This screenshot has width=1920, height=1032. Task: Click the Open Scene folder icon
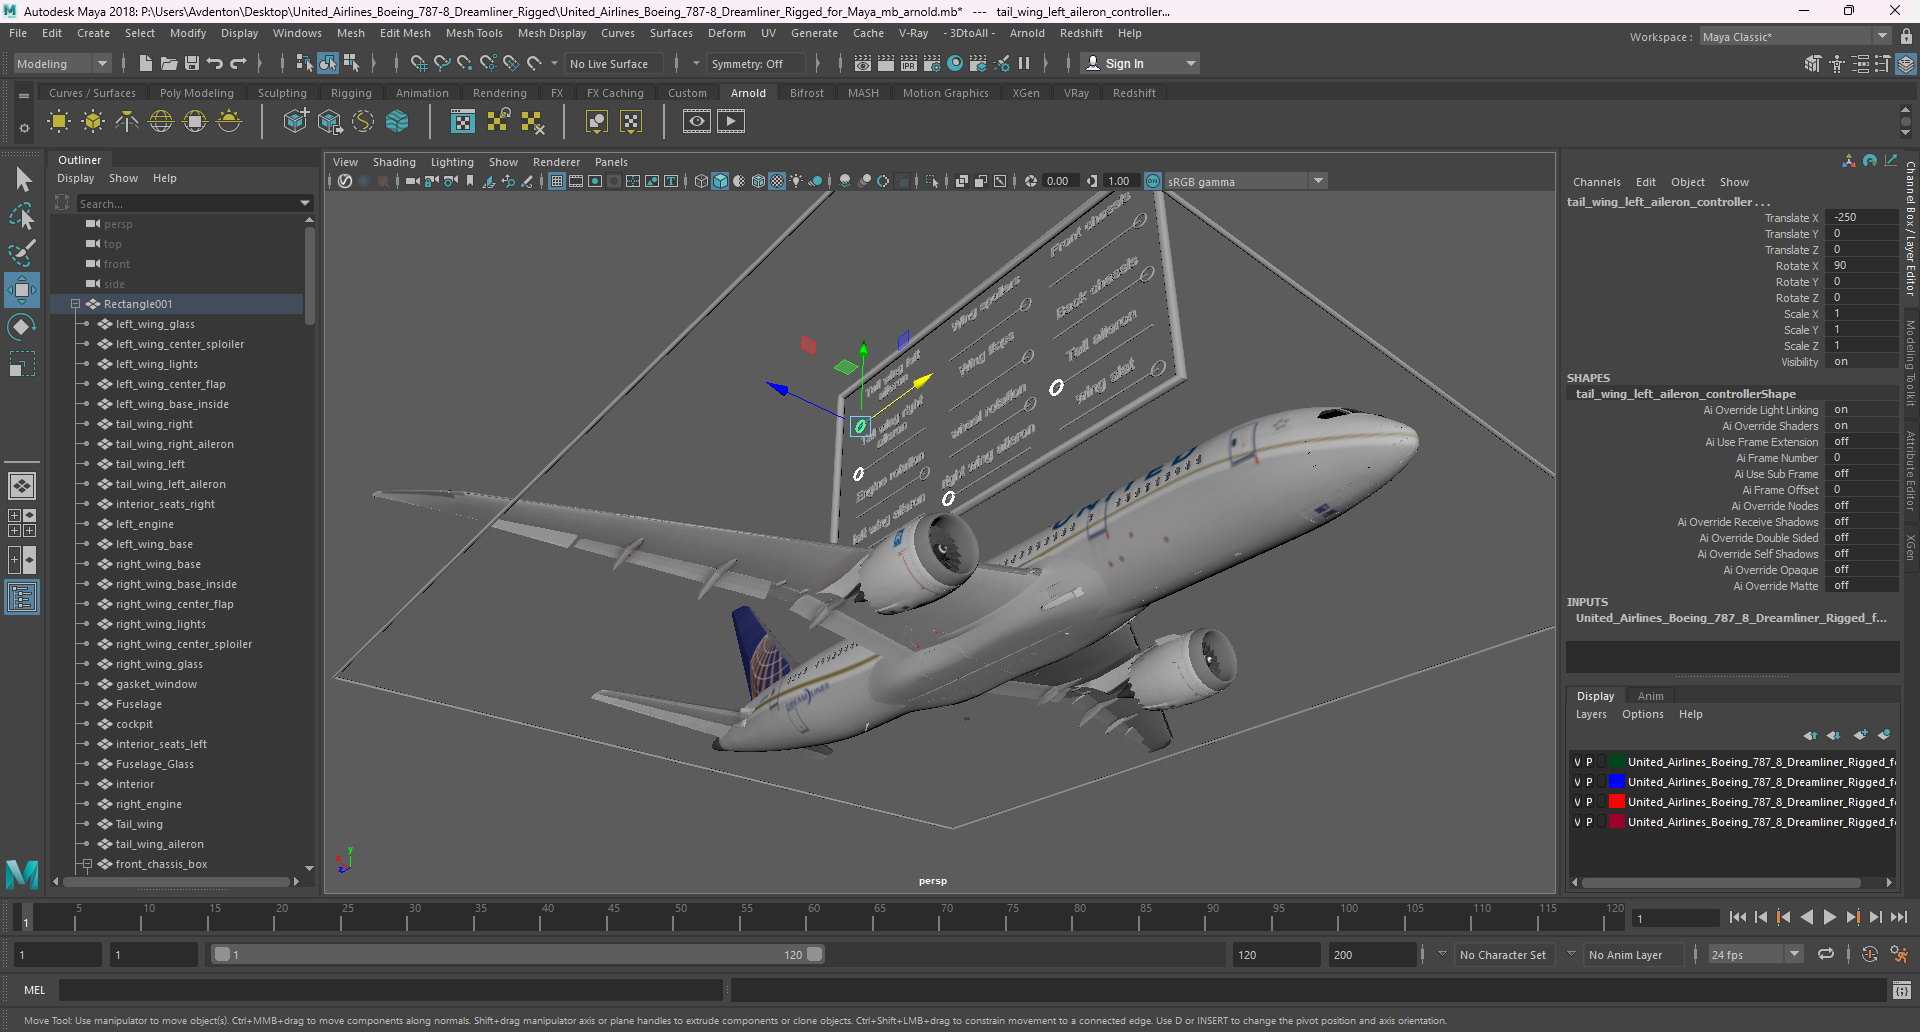pyautogui.click(x=169, y=63)
